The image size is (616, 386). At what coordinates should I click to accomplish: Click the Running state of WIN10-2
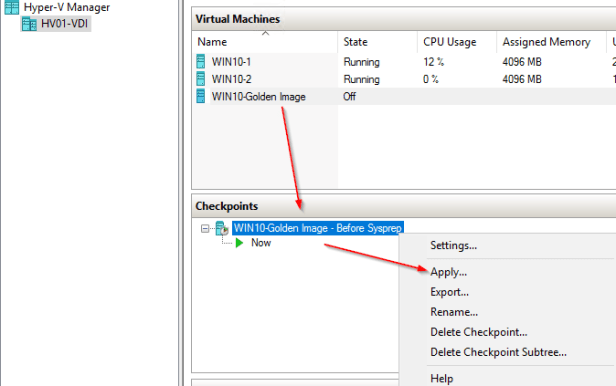[x=361, y=79]
